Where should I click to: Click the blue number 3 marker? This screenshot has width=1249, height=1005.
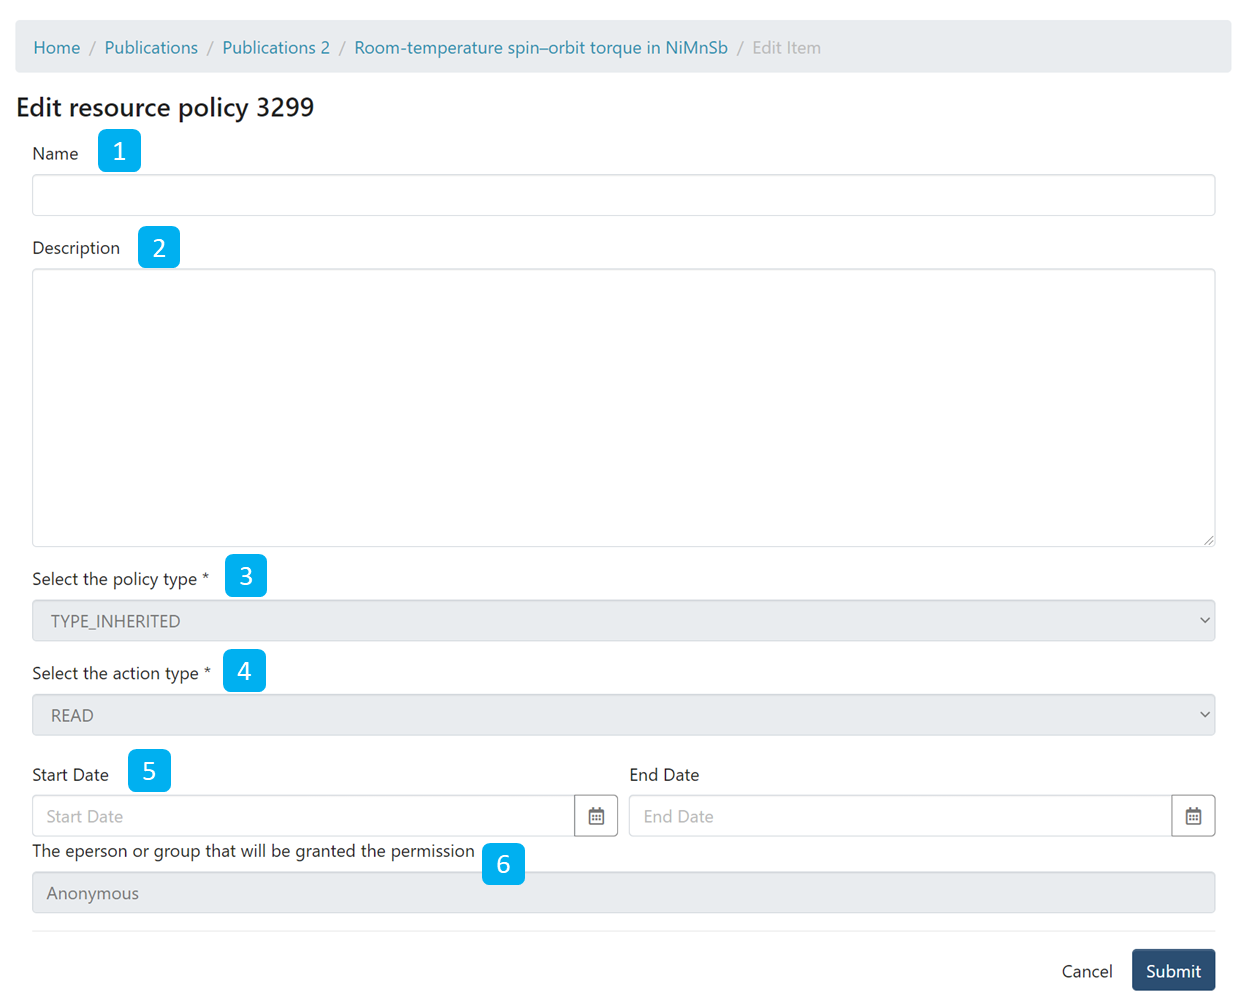[246, 576]
